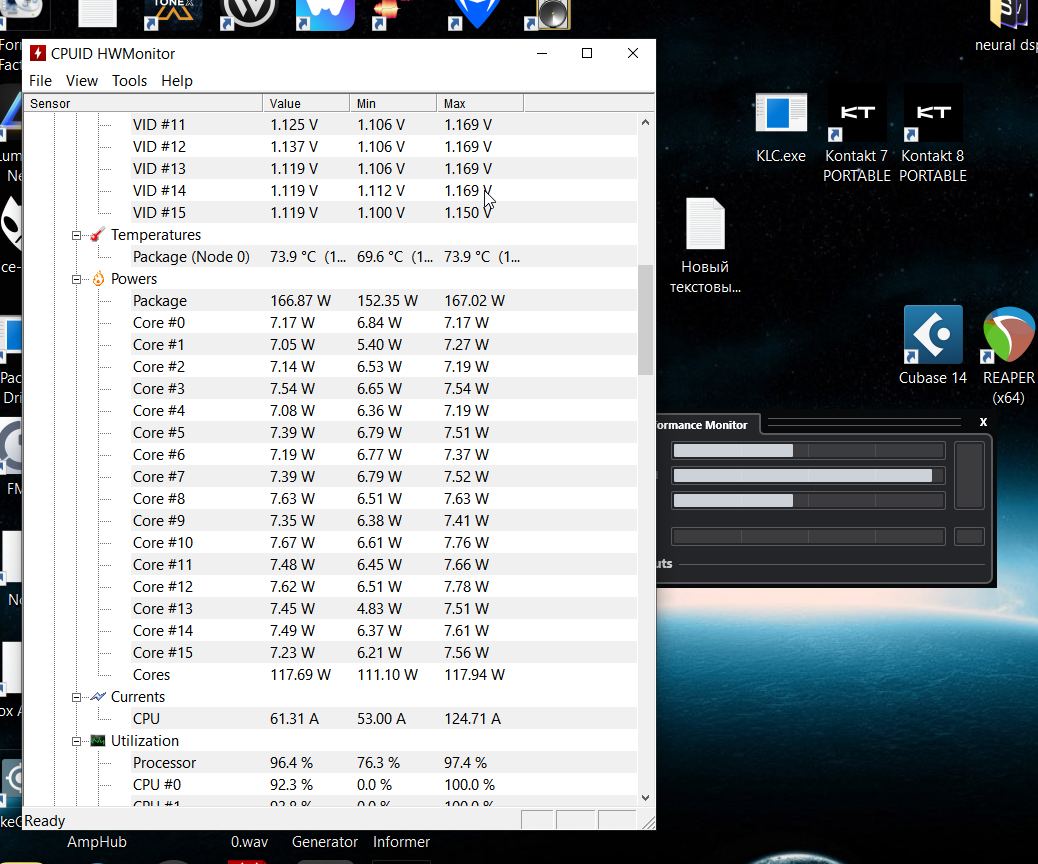The height and width of the screenshot is (864, 1038).
Task: Click the 124.71 A max current value
Action: pos(473,718)
